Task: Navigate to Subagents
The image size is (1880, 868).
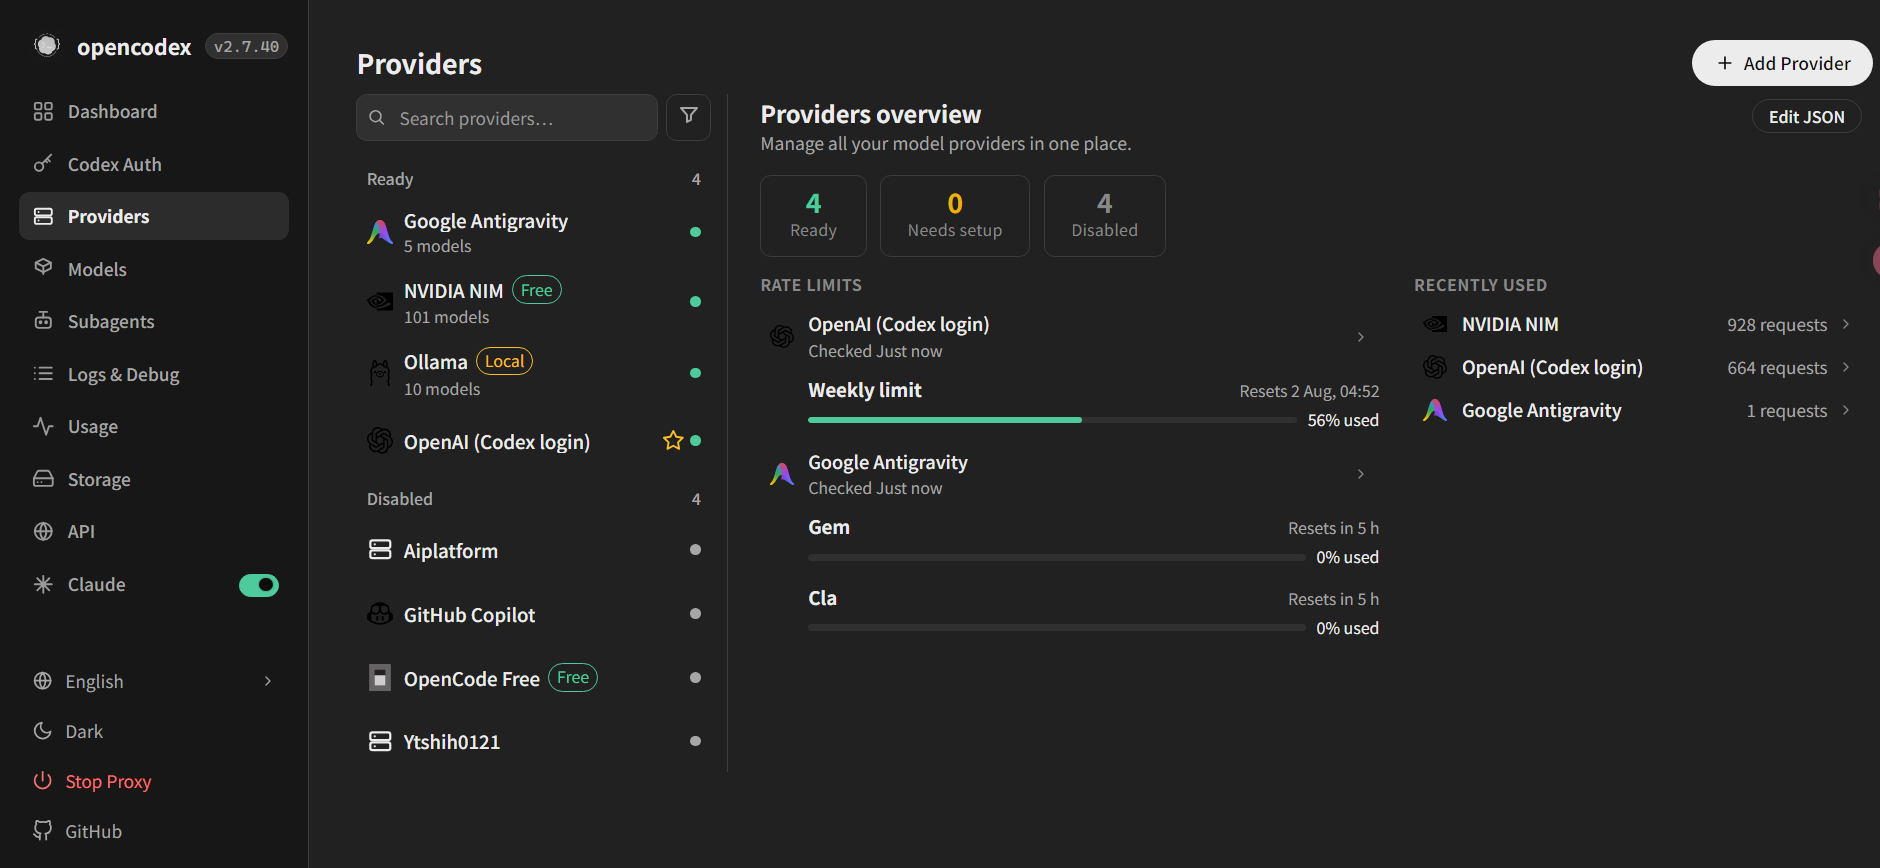Action: tap(154, 321)
